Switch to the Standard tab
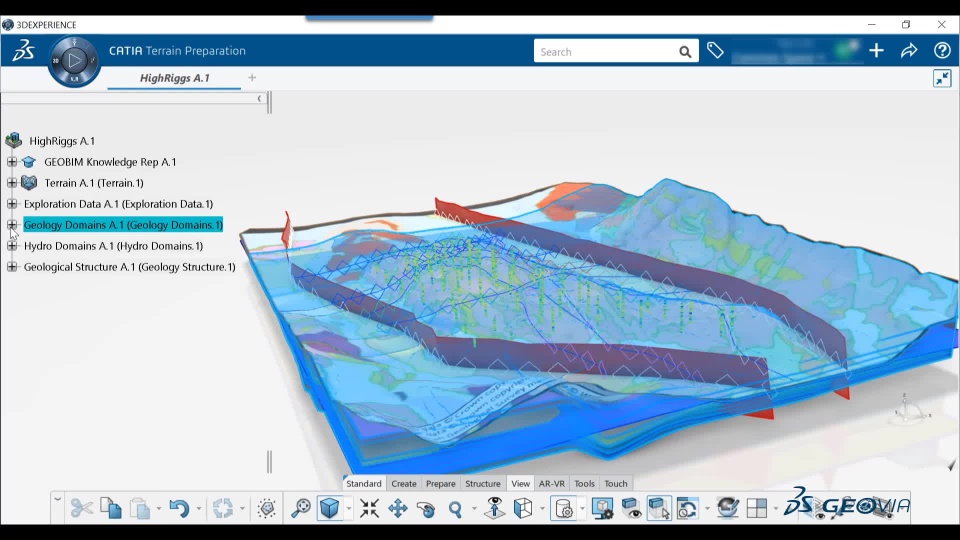Viewport: 960px width, 540px height. point(364,483)
